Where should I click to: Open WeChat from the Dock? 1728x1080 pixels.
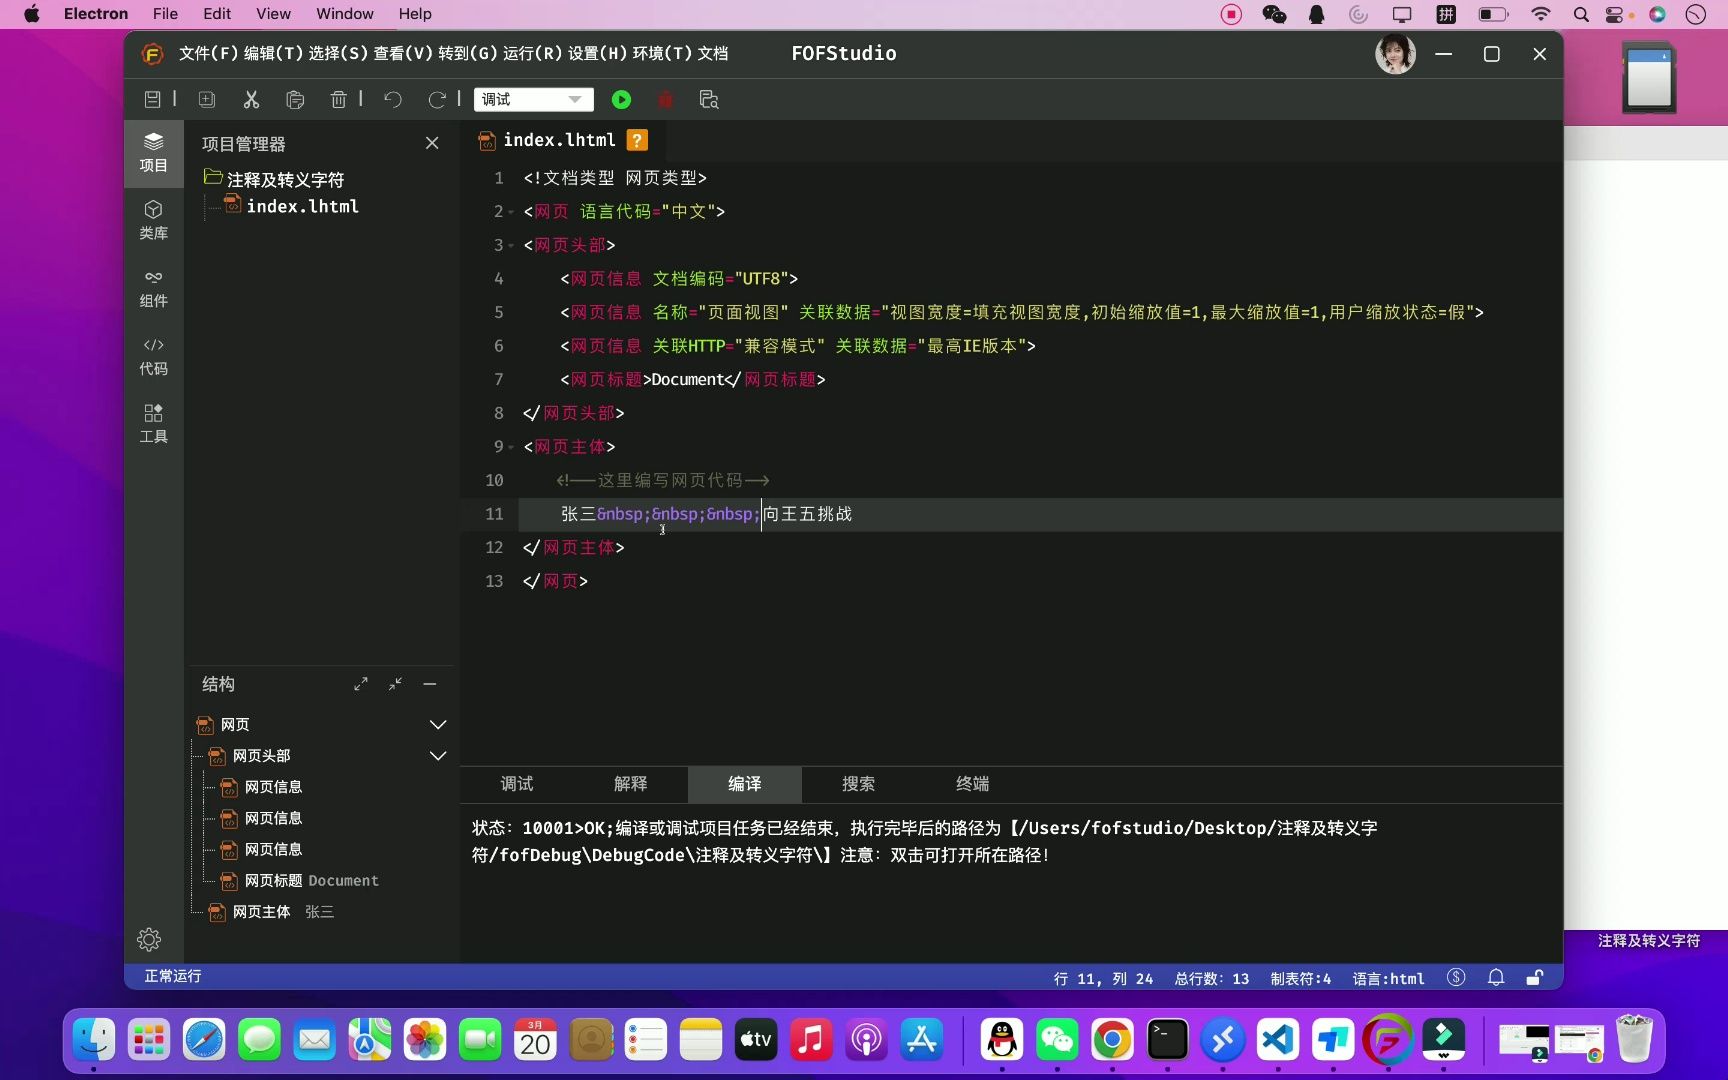click(1057, 1040)
